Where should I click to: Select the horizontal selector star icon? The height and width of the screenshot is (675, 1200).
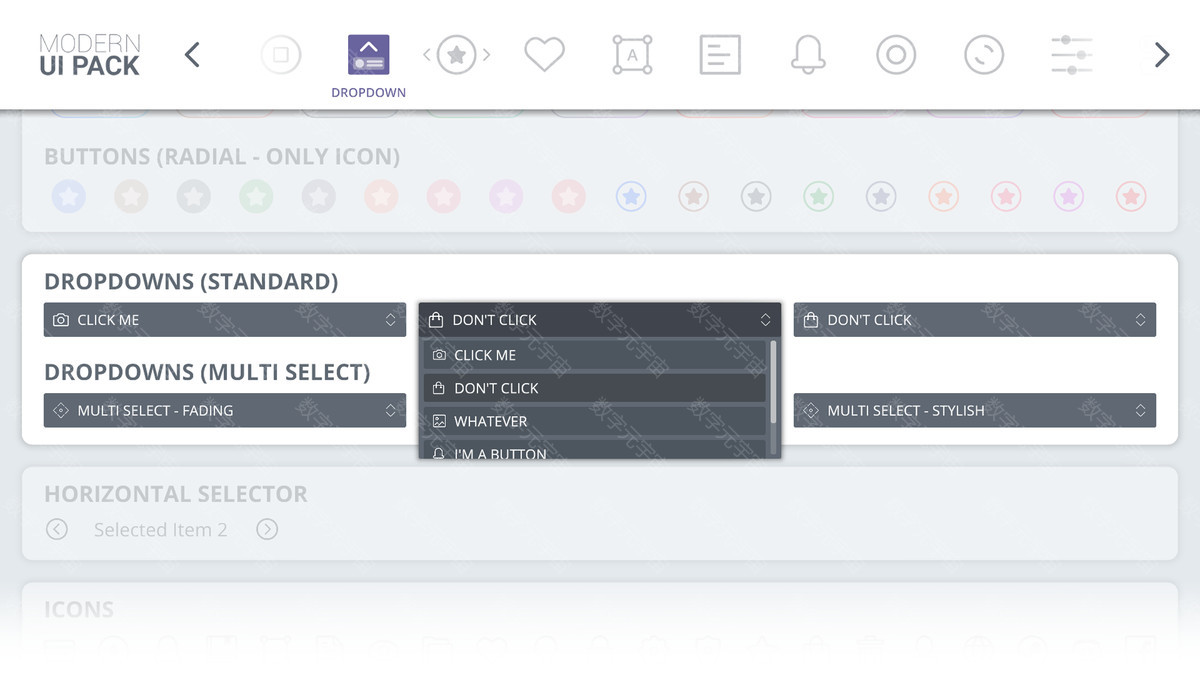pos(456,55)
